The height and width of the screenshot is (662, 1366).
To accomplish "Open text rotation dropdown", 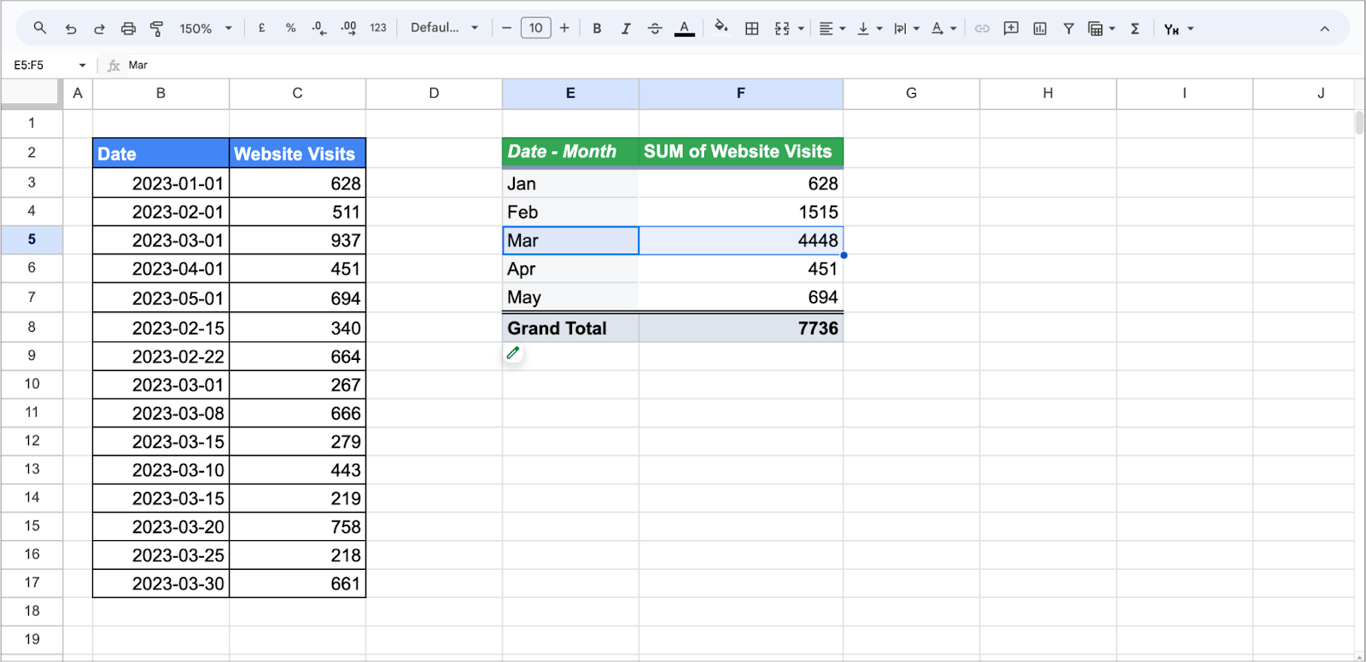I will 943,28.
